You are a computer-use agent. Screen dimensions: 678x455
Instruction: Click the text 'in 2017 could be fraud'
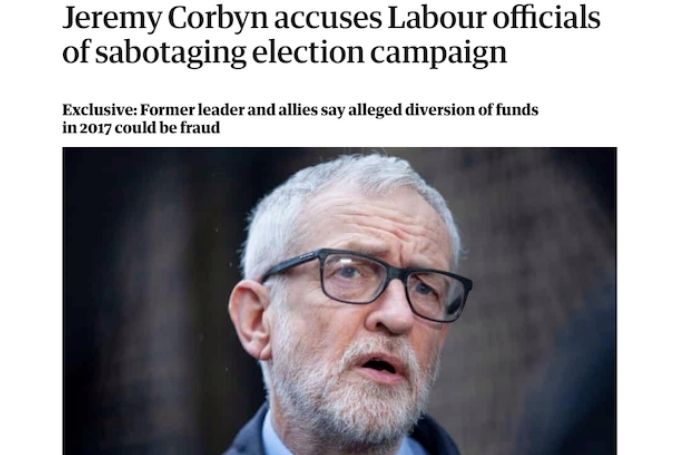point(141,128)
